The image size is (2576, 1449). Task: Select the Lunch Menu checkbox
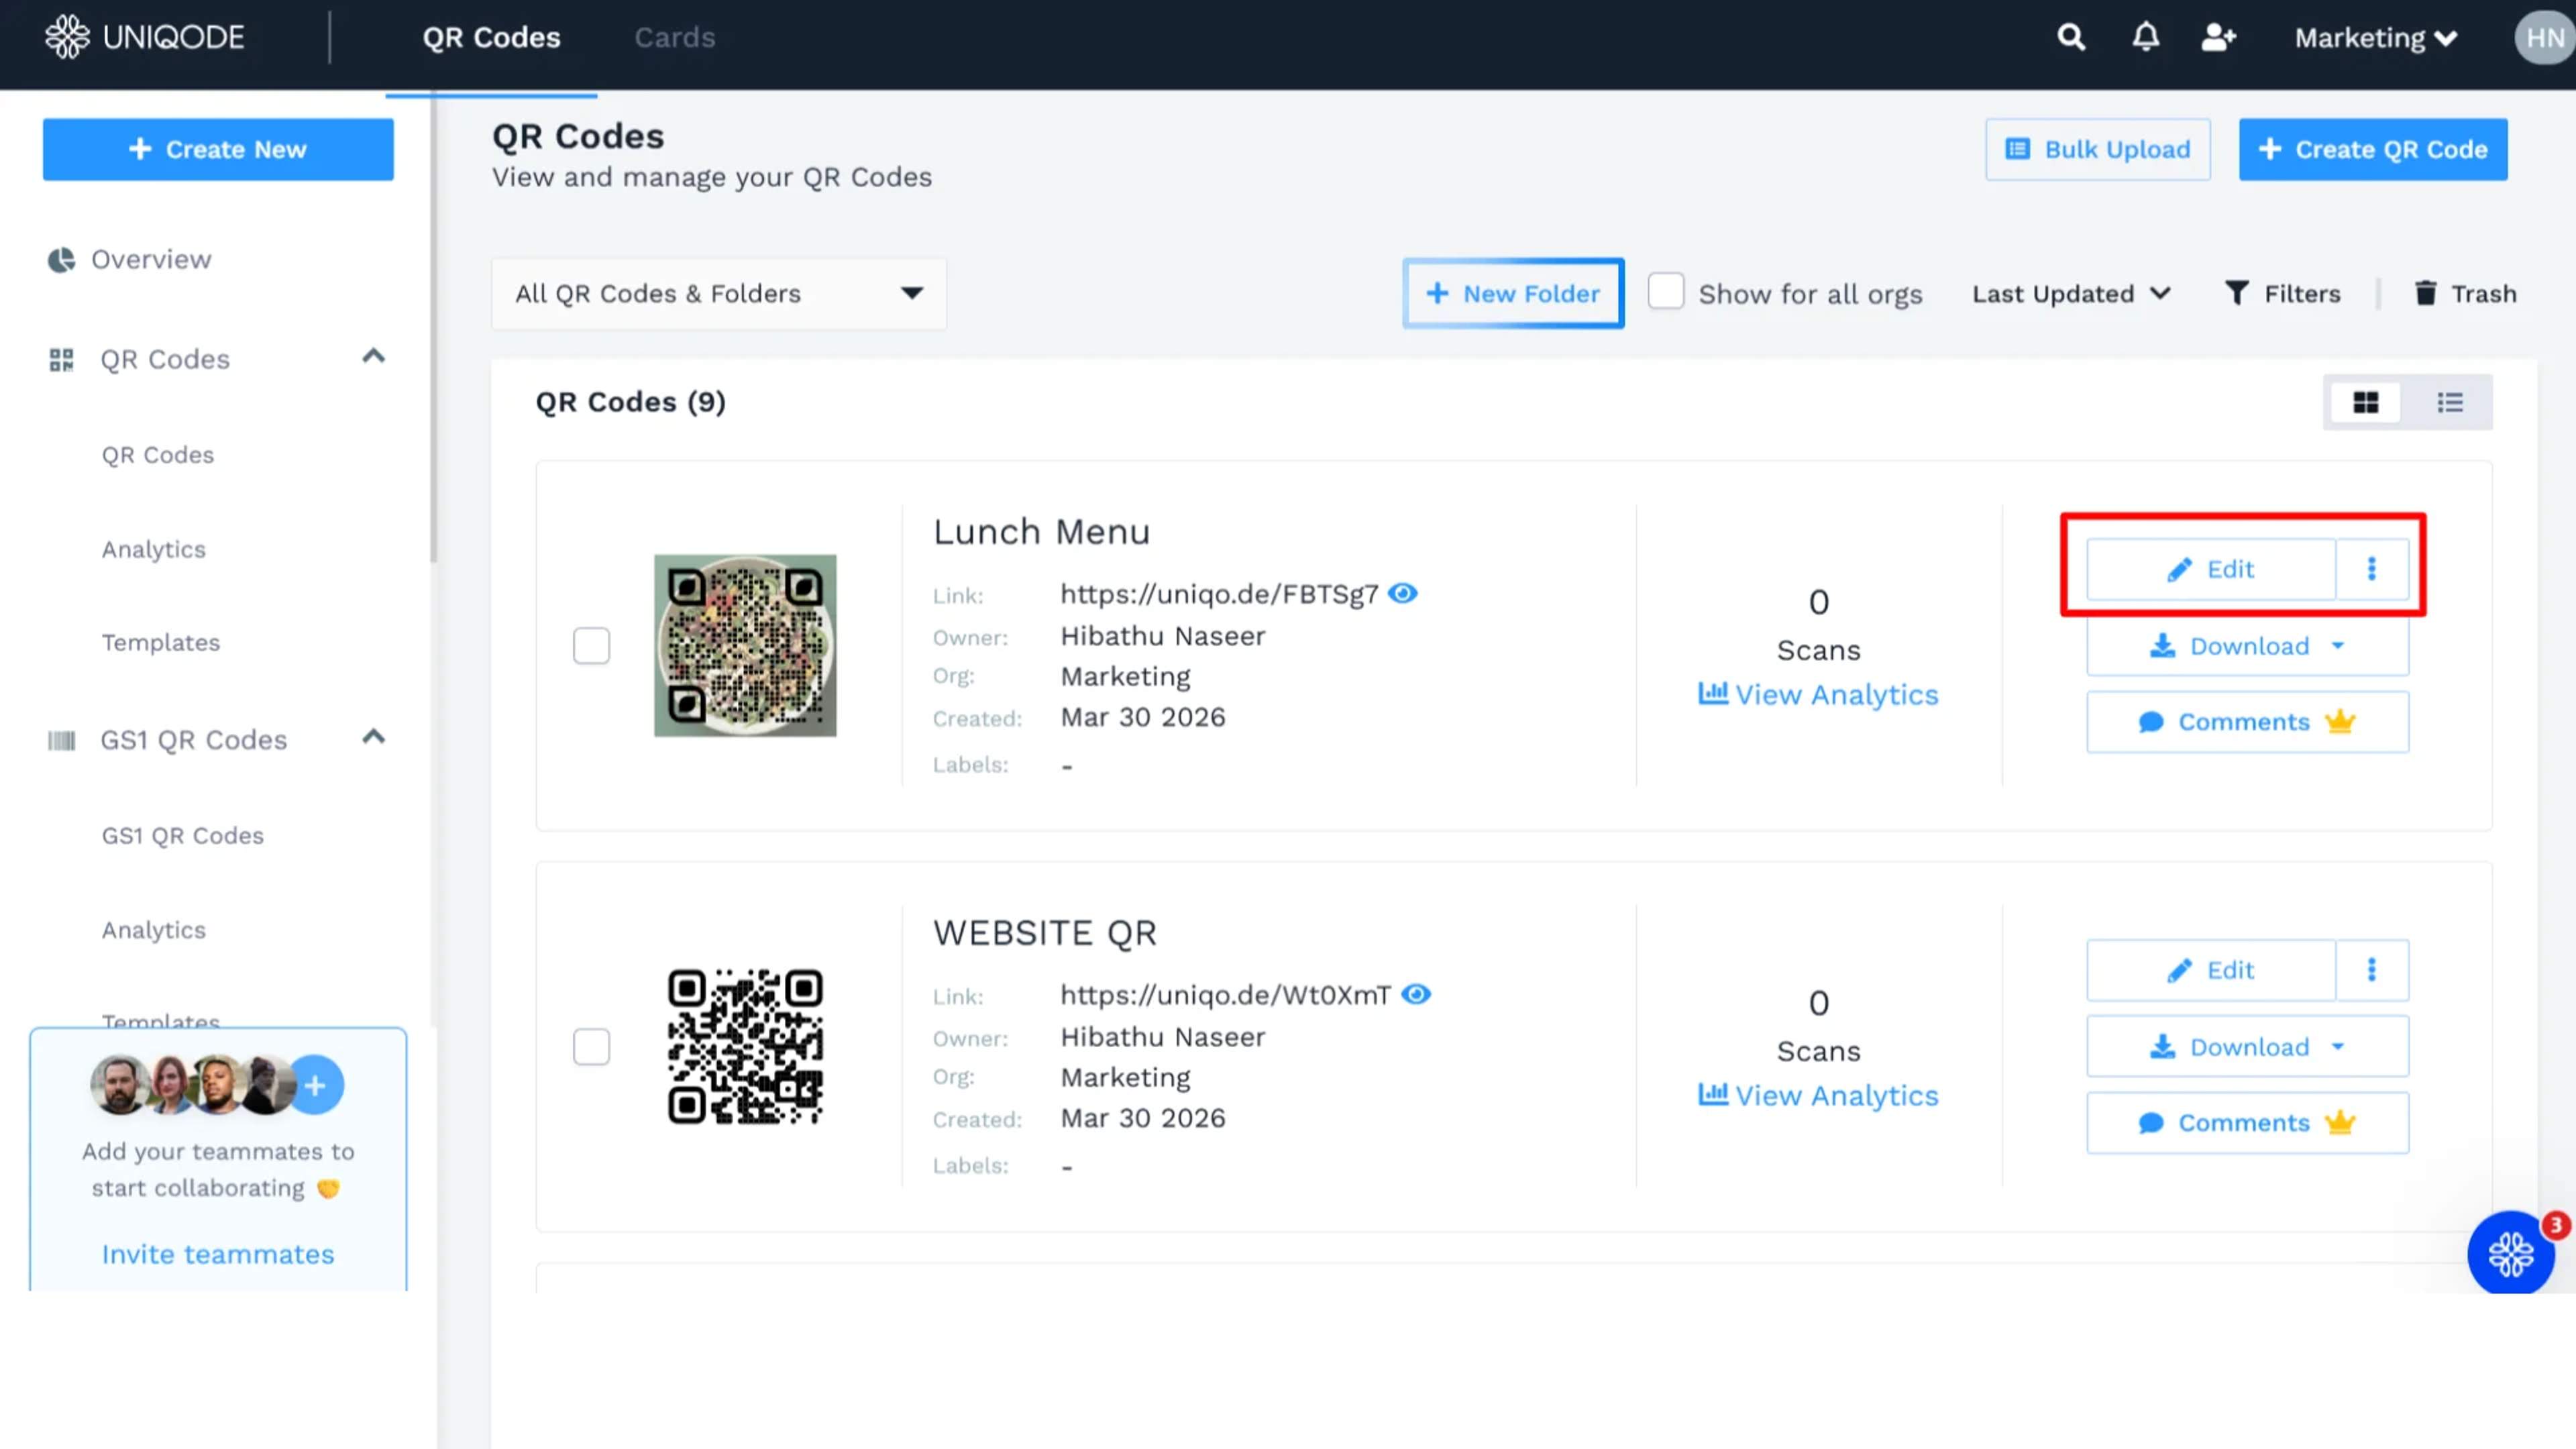pos(591,646)
